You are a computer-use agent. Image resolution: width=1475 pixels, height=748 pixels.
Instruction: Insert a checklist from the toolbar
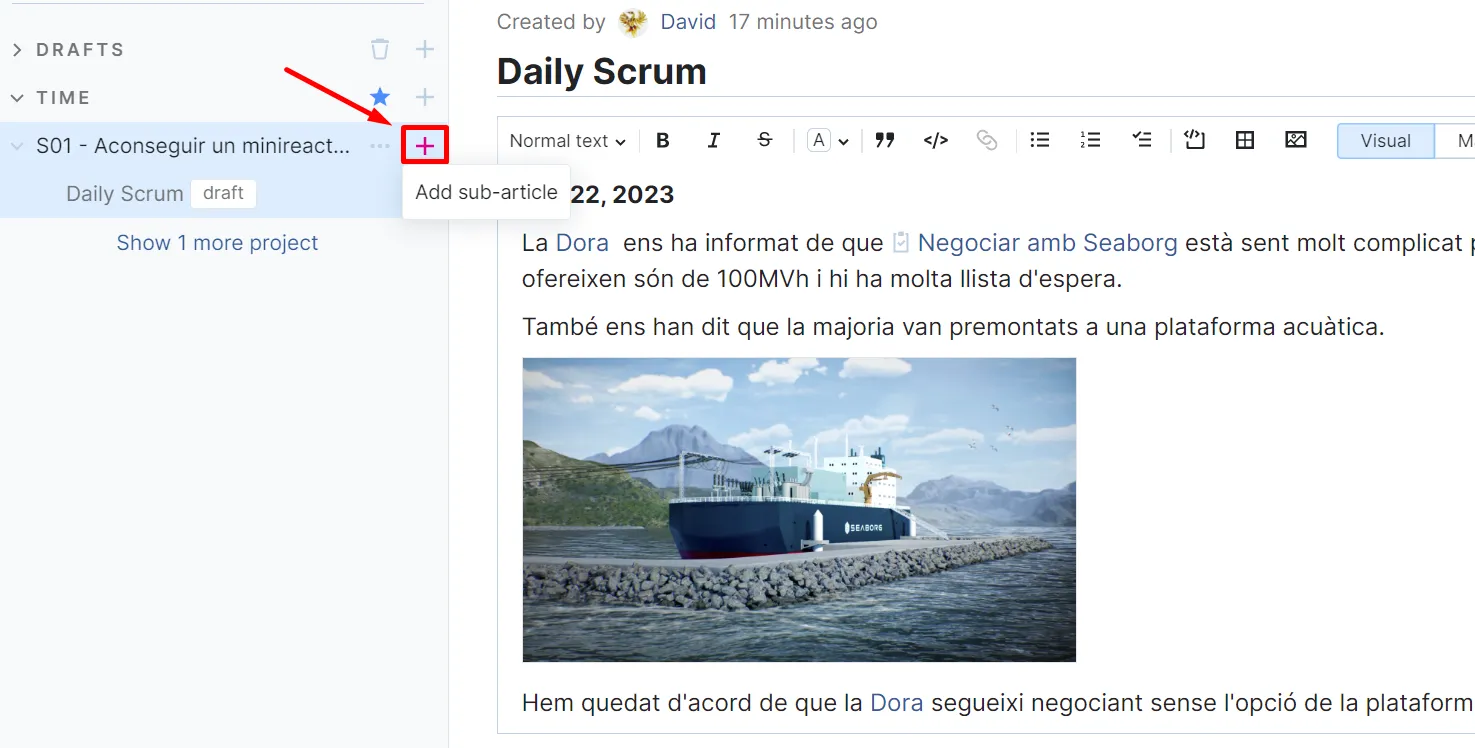coord(1141,141)
